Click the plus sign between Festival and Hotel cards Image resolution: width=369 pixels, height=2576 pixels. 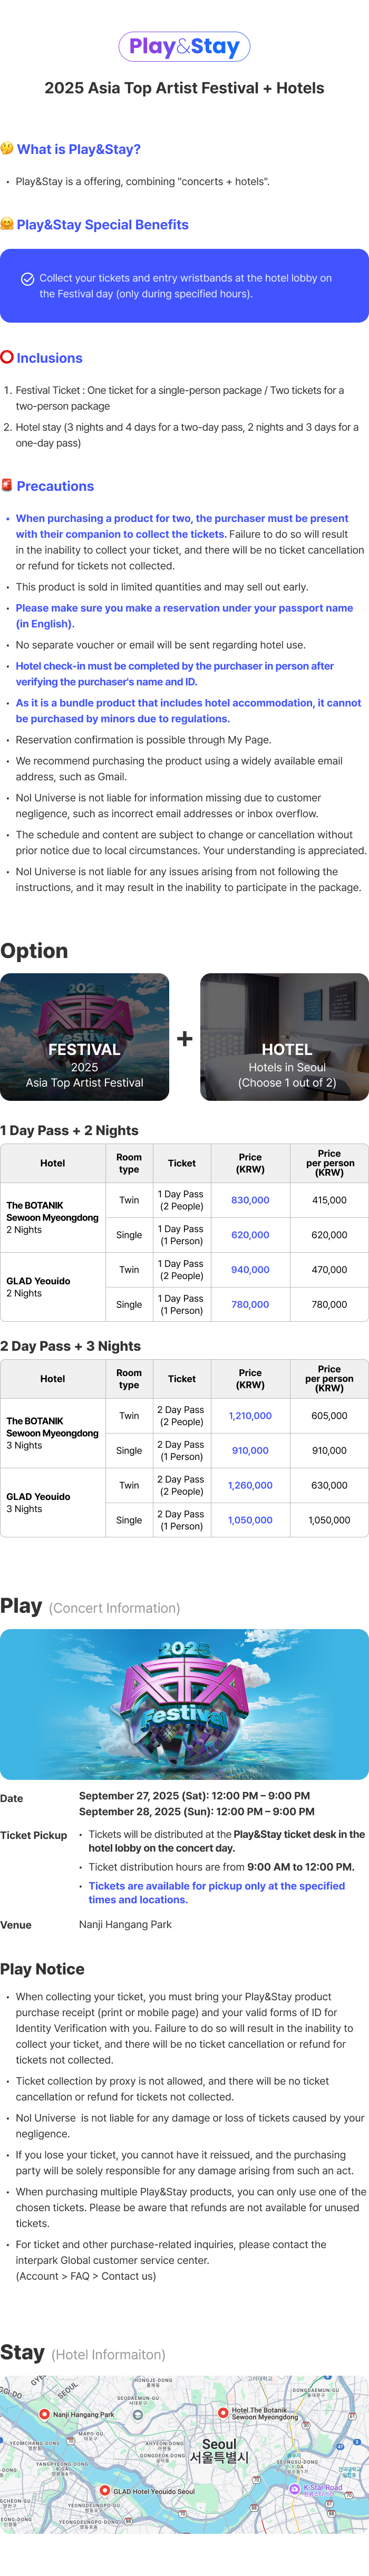[x=185, y=1038]
